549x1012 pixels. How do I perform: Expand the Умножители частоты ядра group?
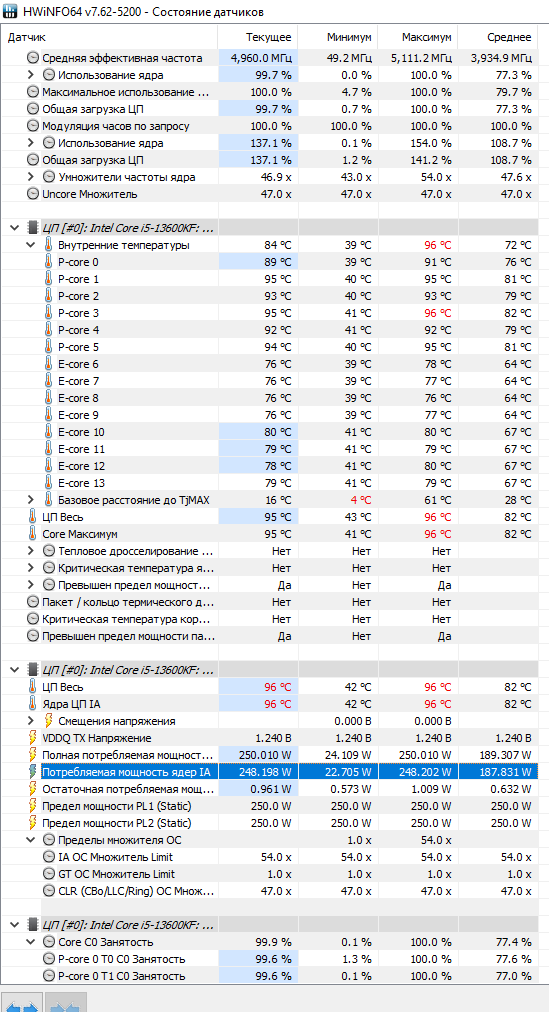(x=30, y=177)
